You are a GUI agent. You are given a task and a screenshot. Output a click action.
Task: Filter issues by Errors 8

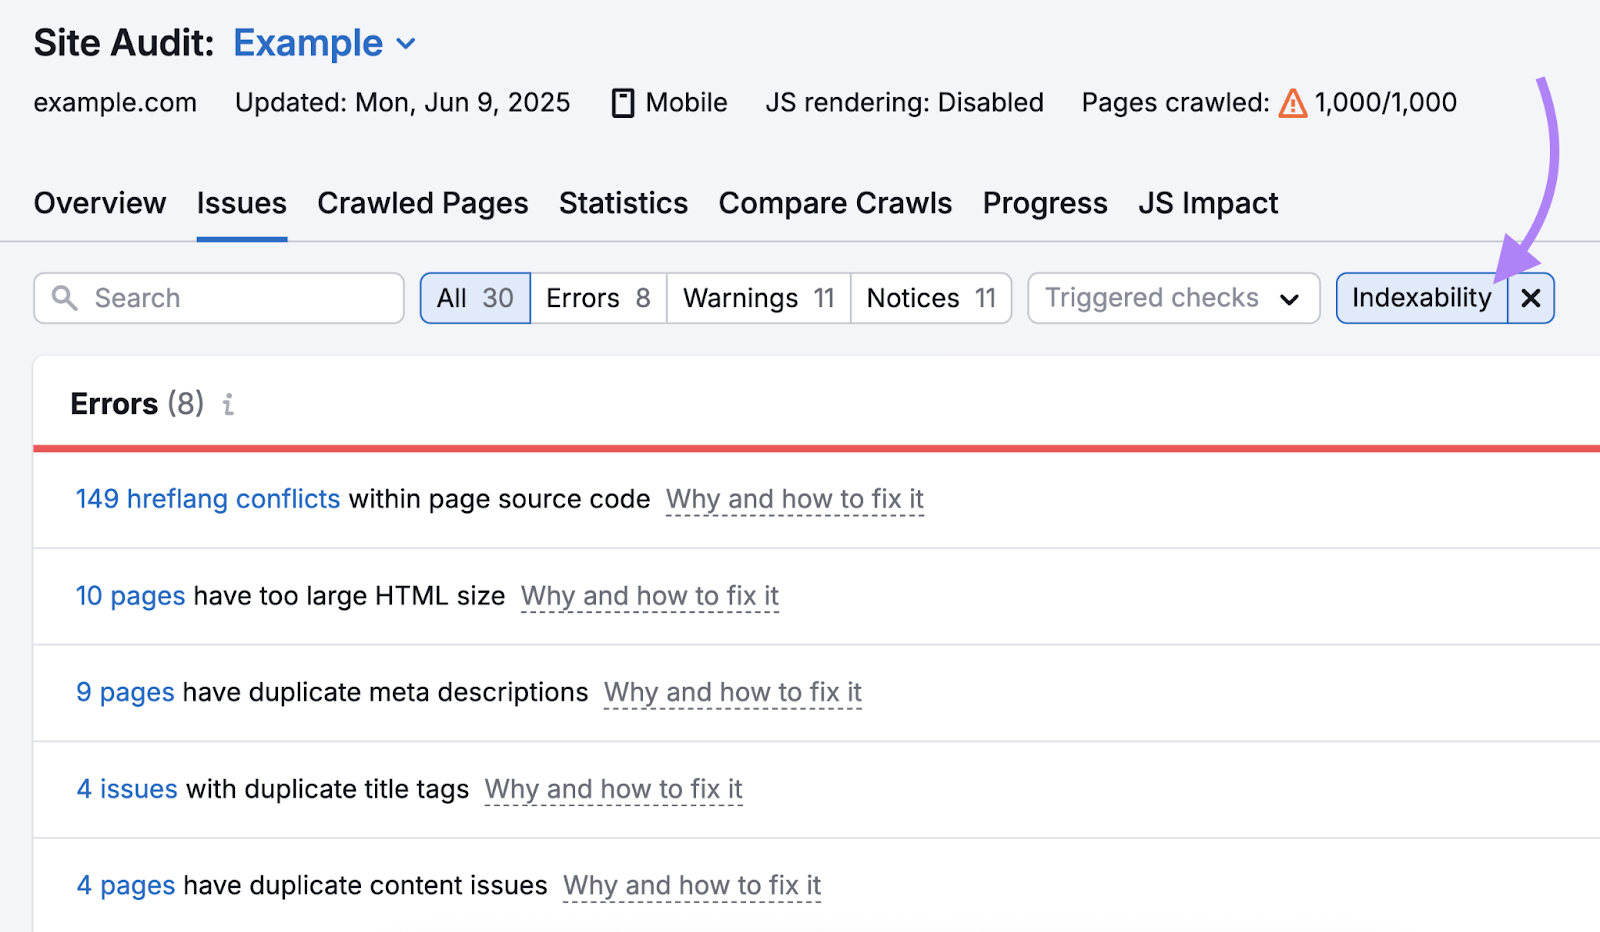[597, 297]
